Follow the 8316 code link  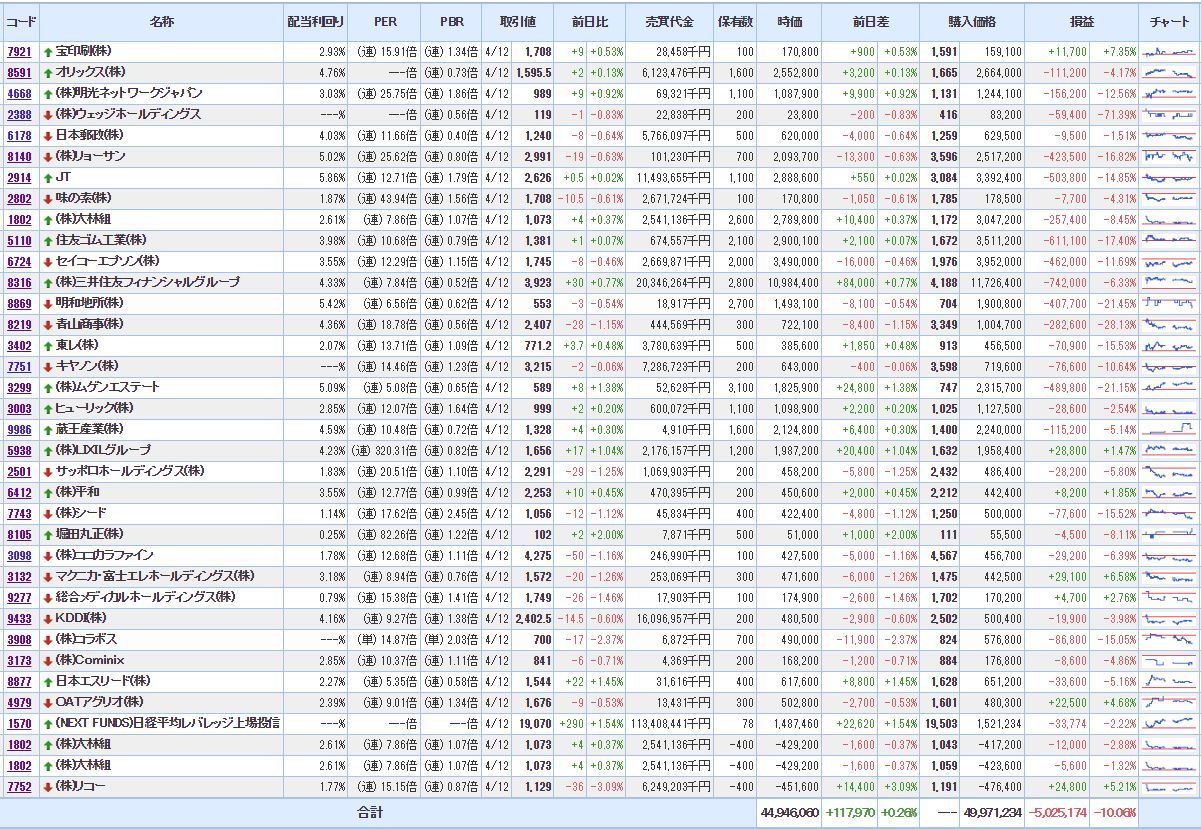(x=18, y=282)
